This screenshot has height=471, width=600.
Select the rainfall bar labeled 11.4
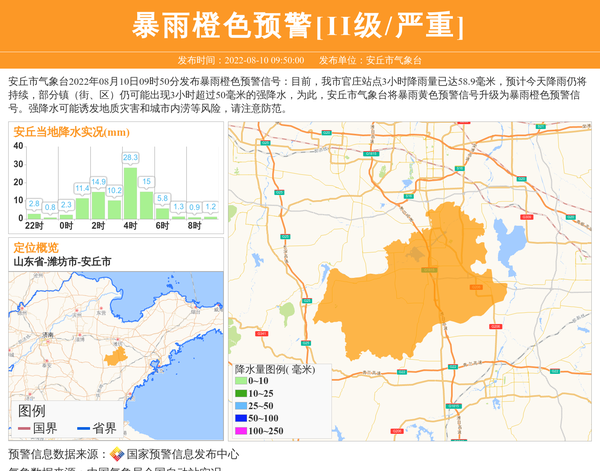[x=82, y=207]
